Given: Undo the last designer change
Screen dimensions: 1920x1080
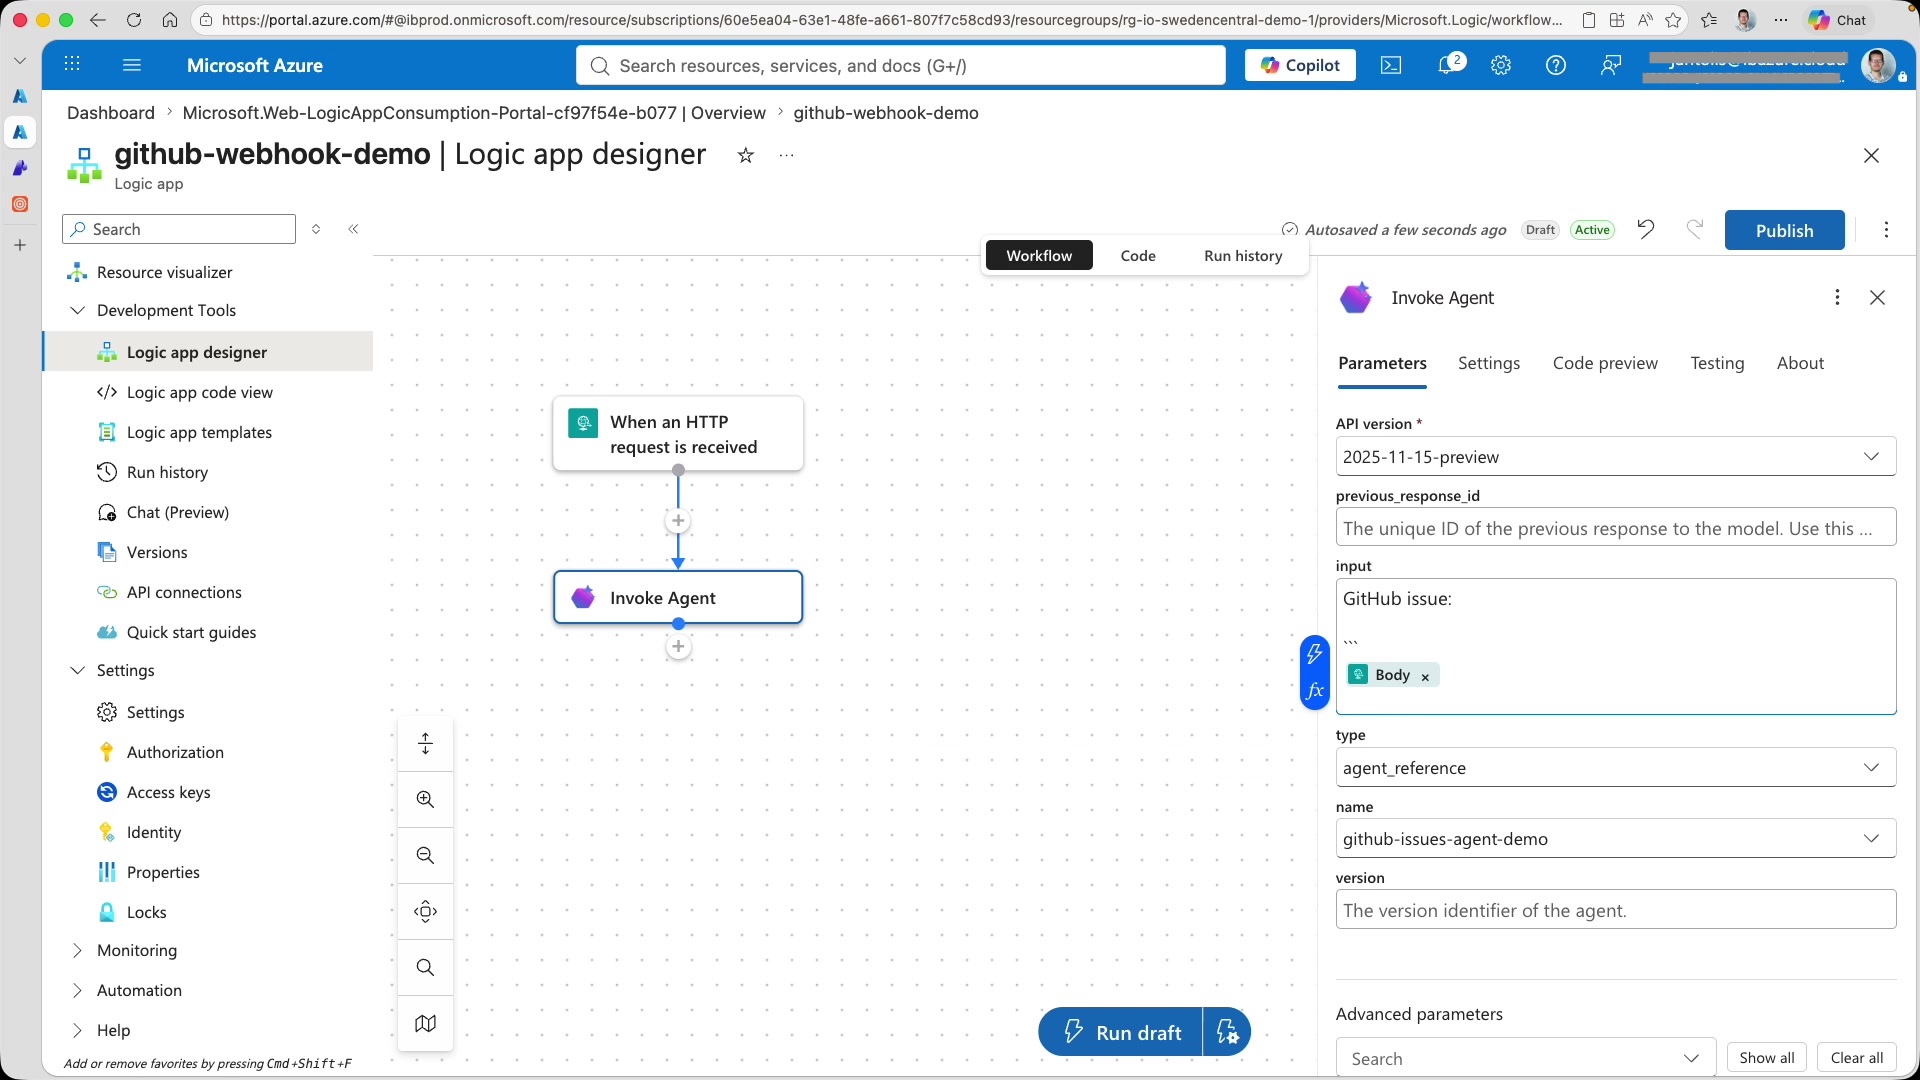Looking at the screenshot, I should 1646,229.
